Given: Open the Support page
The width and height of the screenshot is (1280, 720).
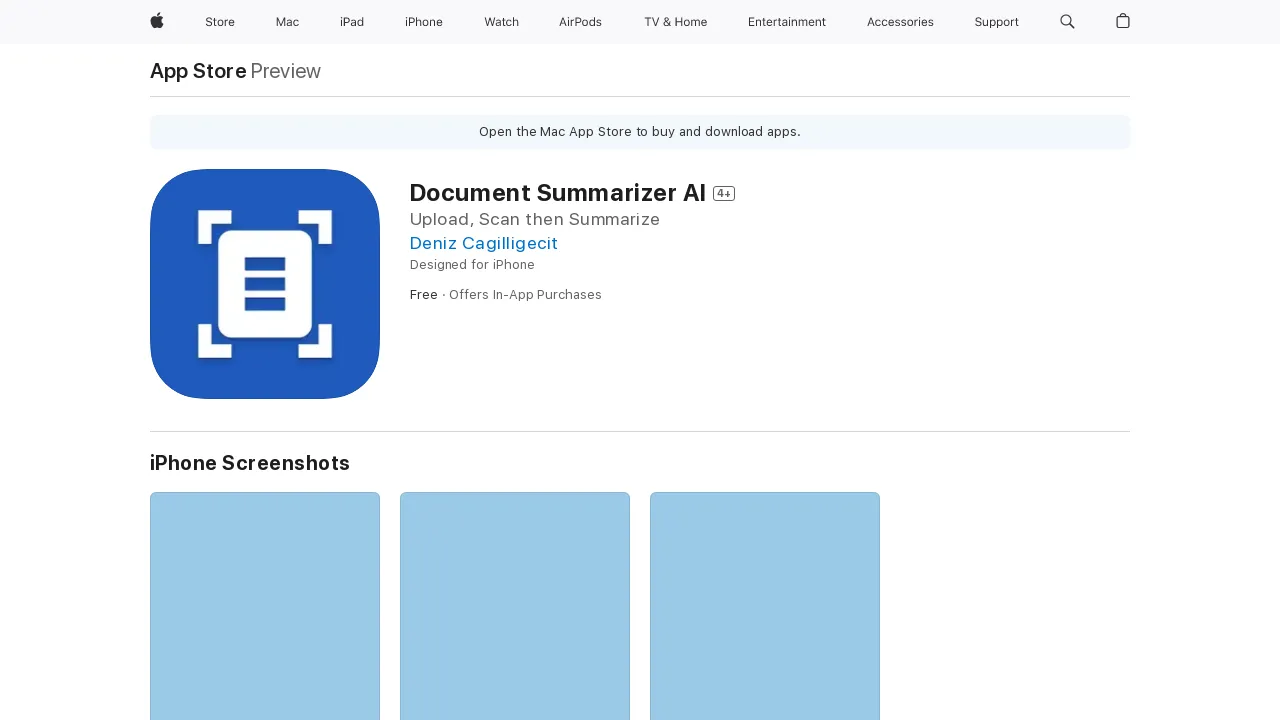Looking at the screenshot, I should point(996,22).
